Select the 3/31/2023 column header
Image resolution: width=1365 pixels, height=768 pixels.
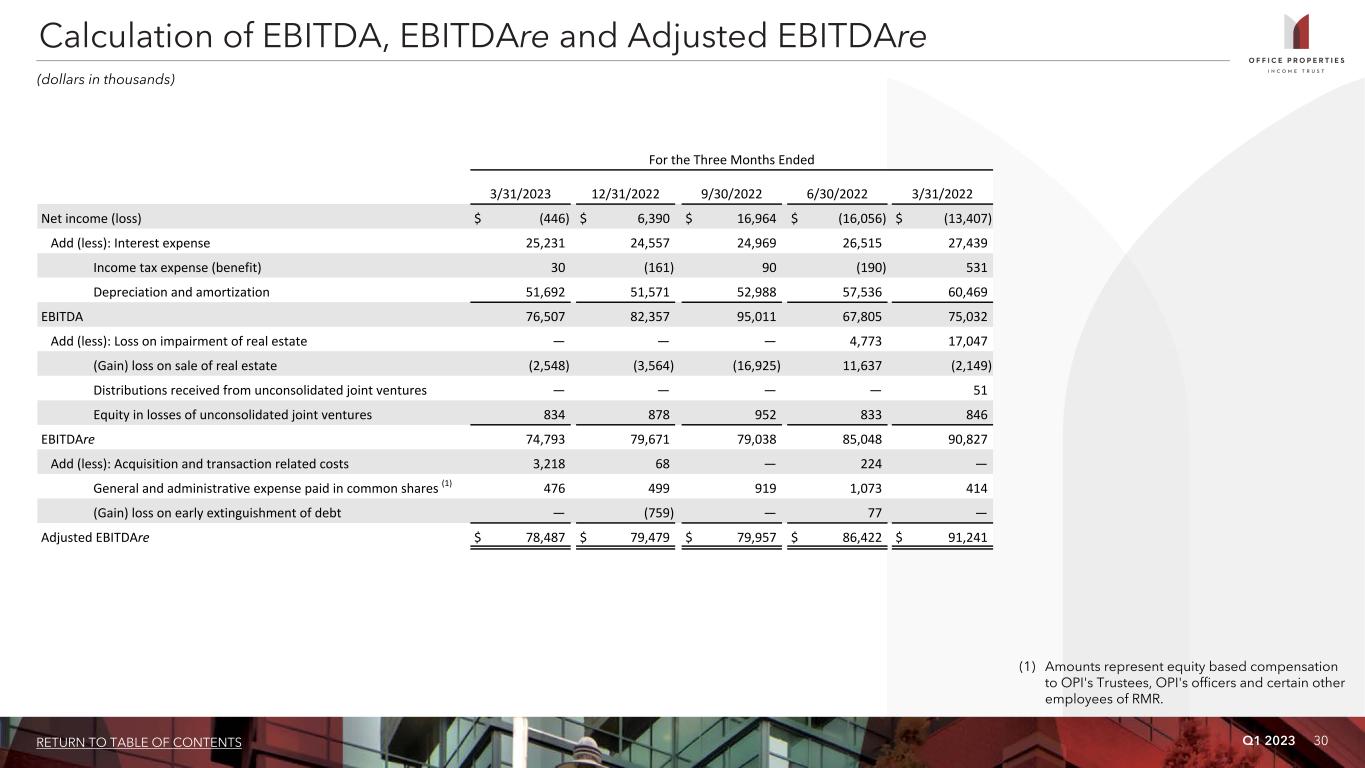tap(522, 193)
